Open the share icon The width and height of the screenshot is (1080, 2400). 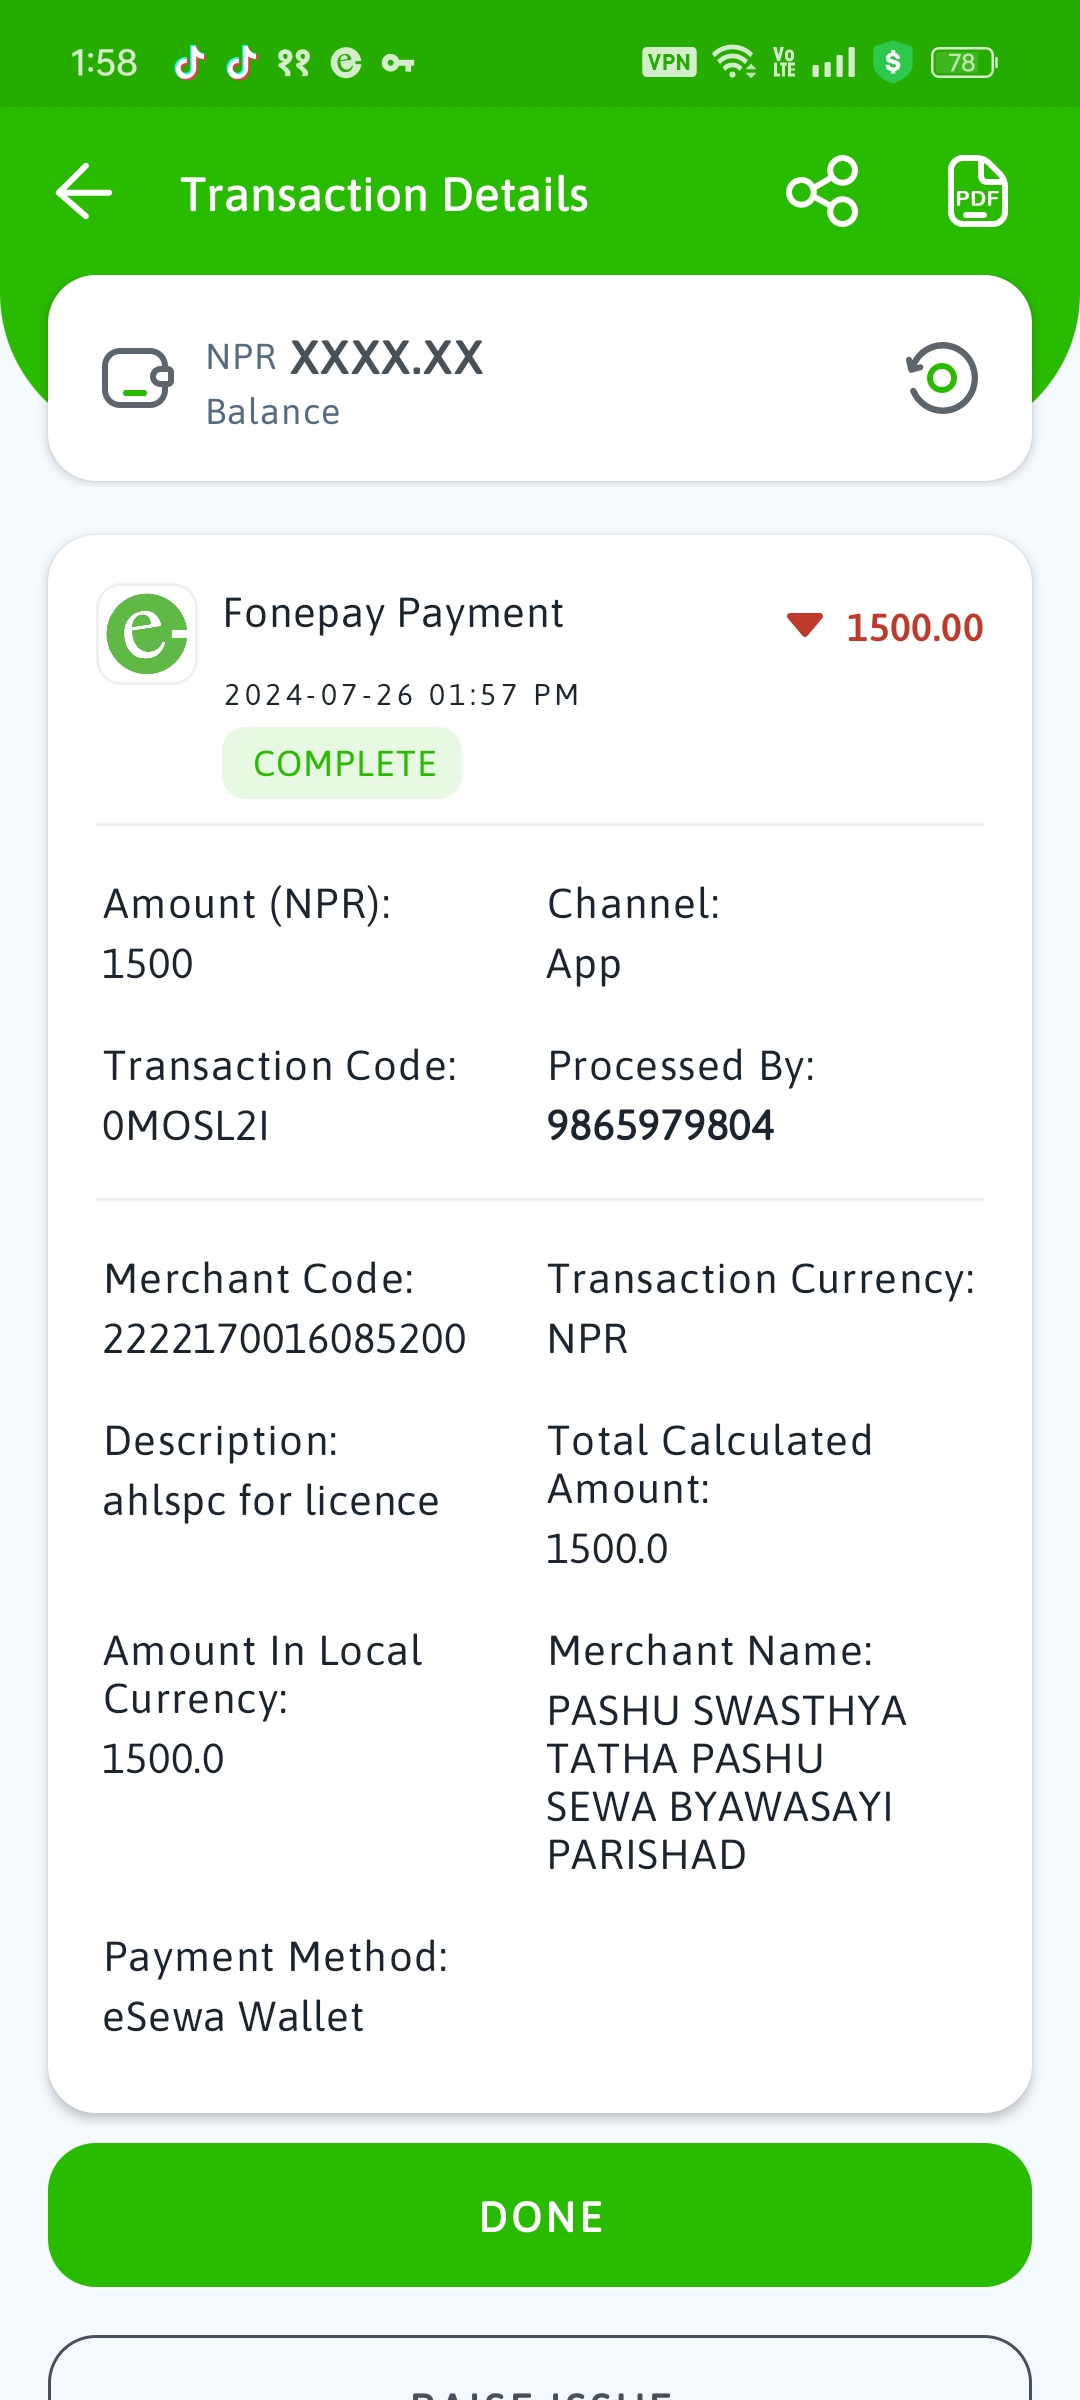[x=822, y=191]
